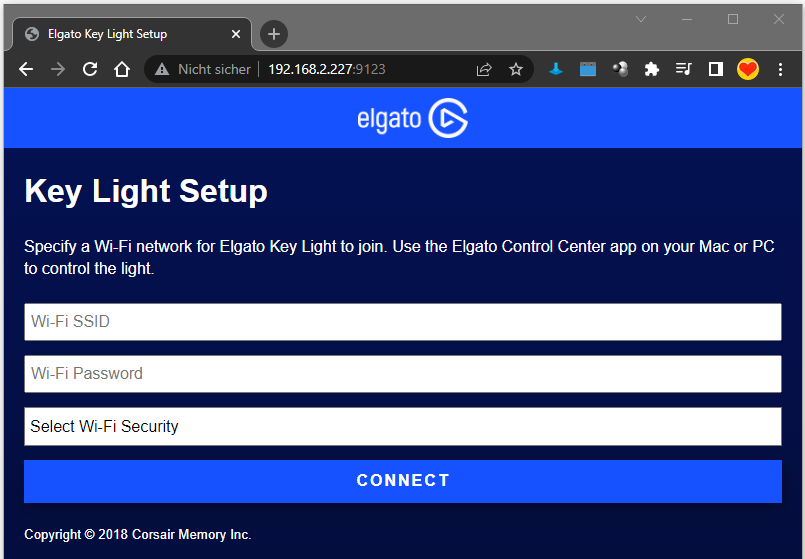Screen dimensions: 805x559
Task: Click the 'Nicht sicher' security warning
Action: coord(203,69)
